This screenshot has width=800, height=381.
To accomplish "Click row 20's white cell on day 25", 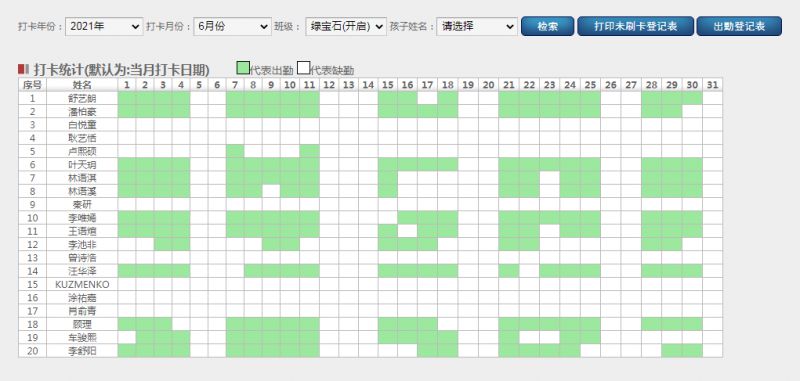I will point(590,350).
